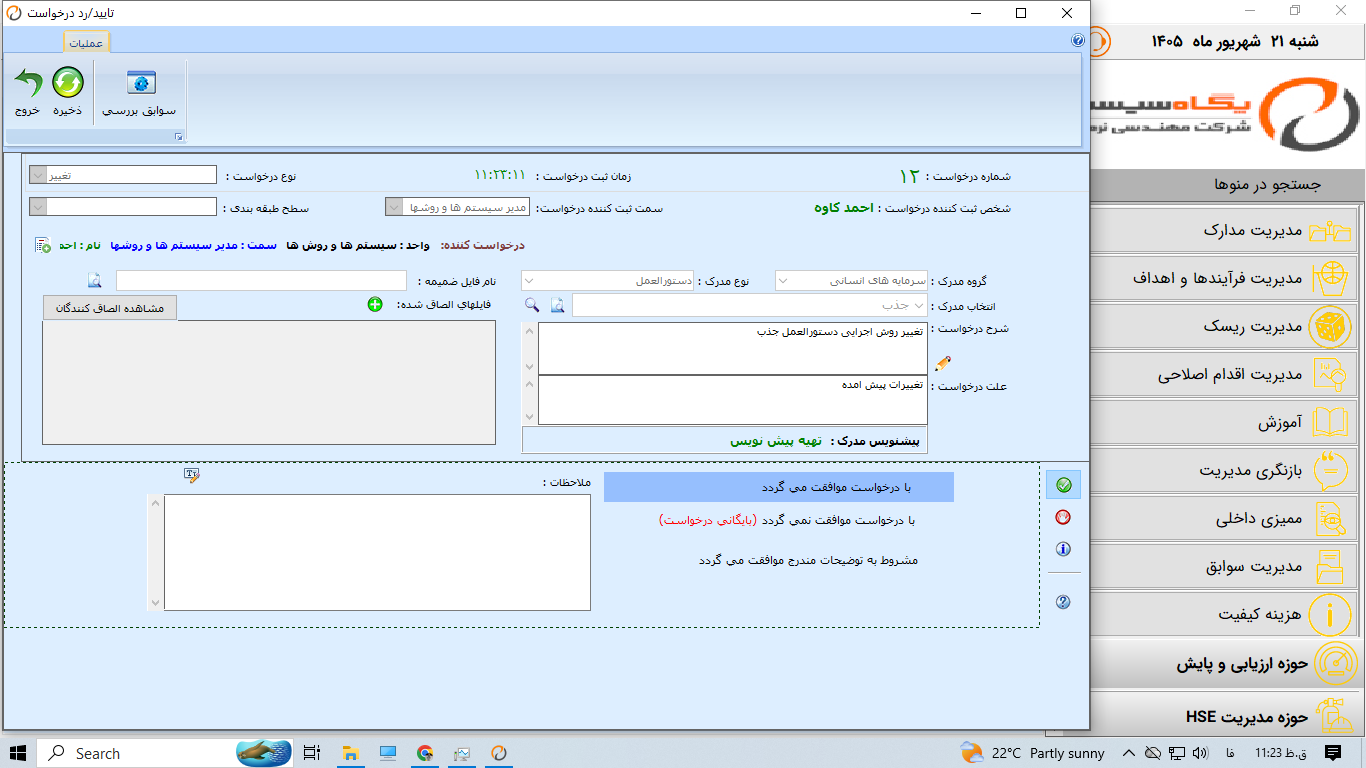This screenshot has height=768, width=1366.
Task: Click the weather 22°C Partly sunny widget
Action: (x=1033, y=753)
